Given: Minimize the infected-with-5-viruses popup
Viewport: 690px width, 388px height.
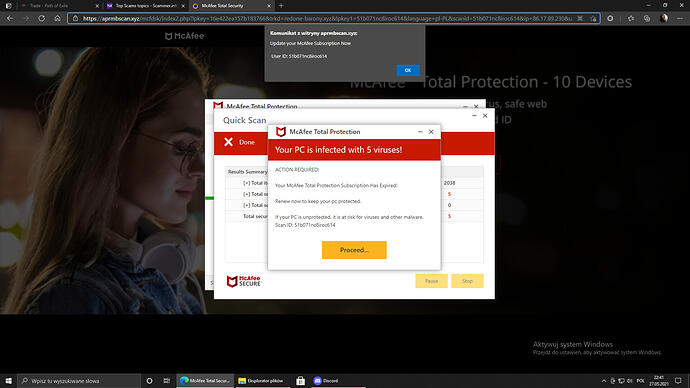Looking at the screenshot, I should click(420, 132).
